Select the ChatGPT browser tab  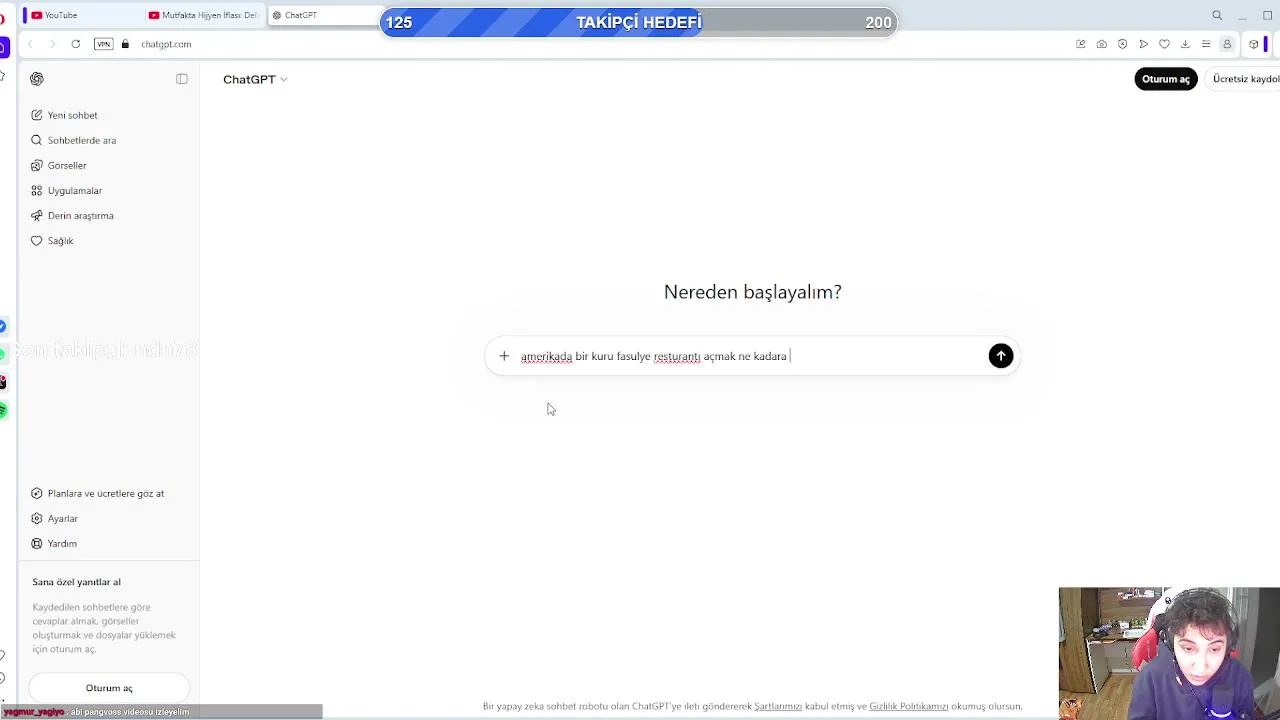pos(325,15)
